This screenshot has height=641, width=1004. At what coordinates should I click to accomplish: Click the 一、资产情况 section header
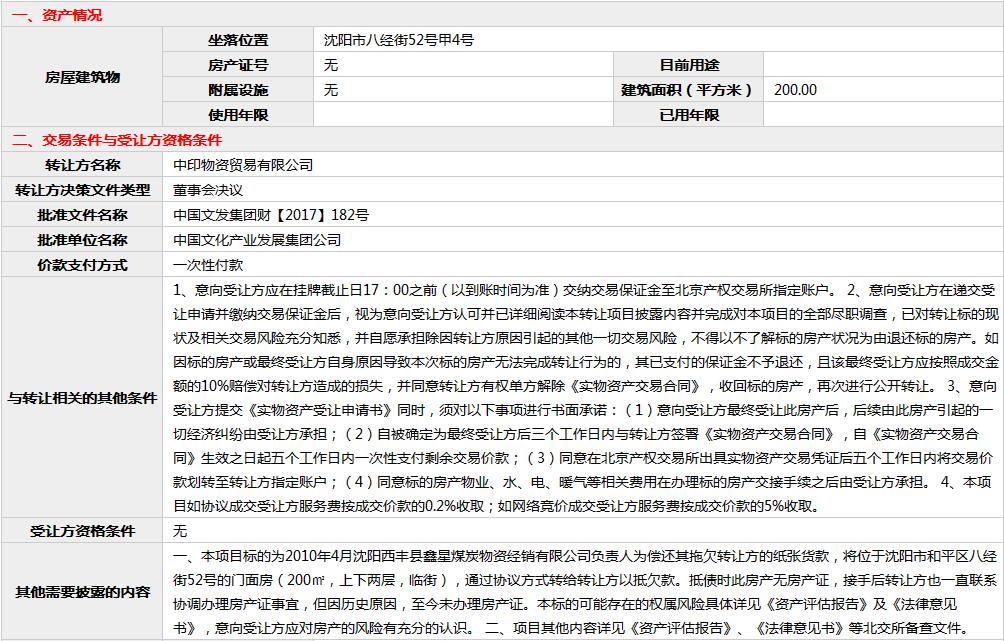point(57,15)
